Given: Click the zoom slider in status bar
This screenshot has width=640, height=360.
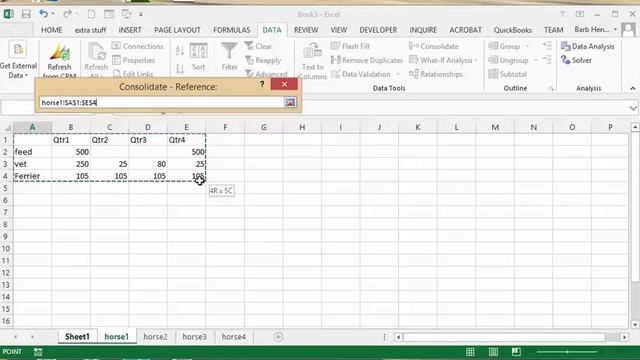Looking at the screenshot, I should coord(567,351).
